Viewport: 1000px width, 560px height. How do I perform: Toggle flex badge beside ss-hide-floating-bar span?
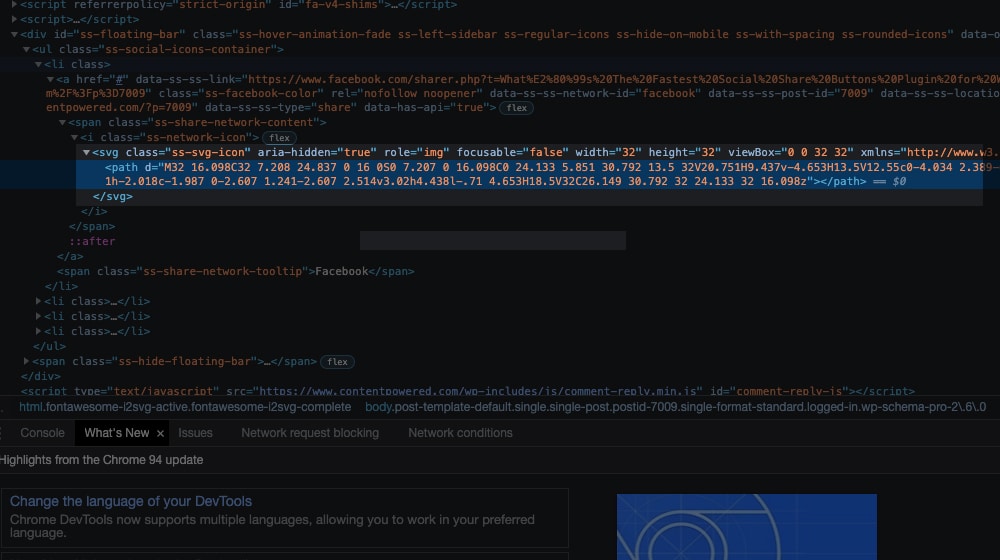337,362
